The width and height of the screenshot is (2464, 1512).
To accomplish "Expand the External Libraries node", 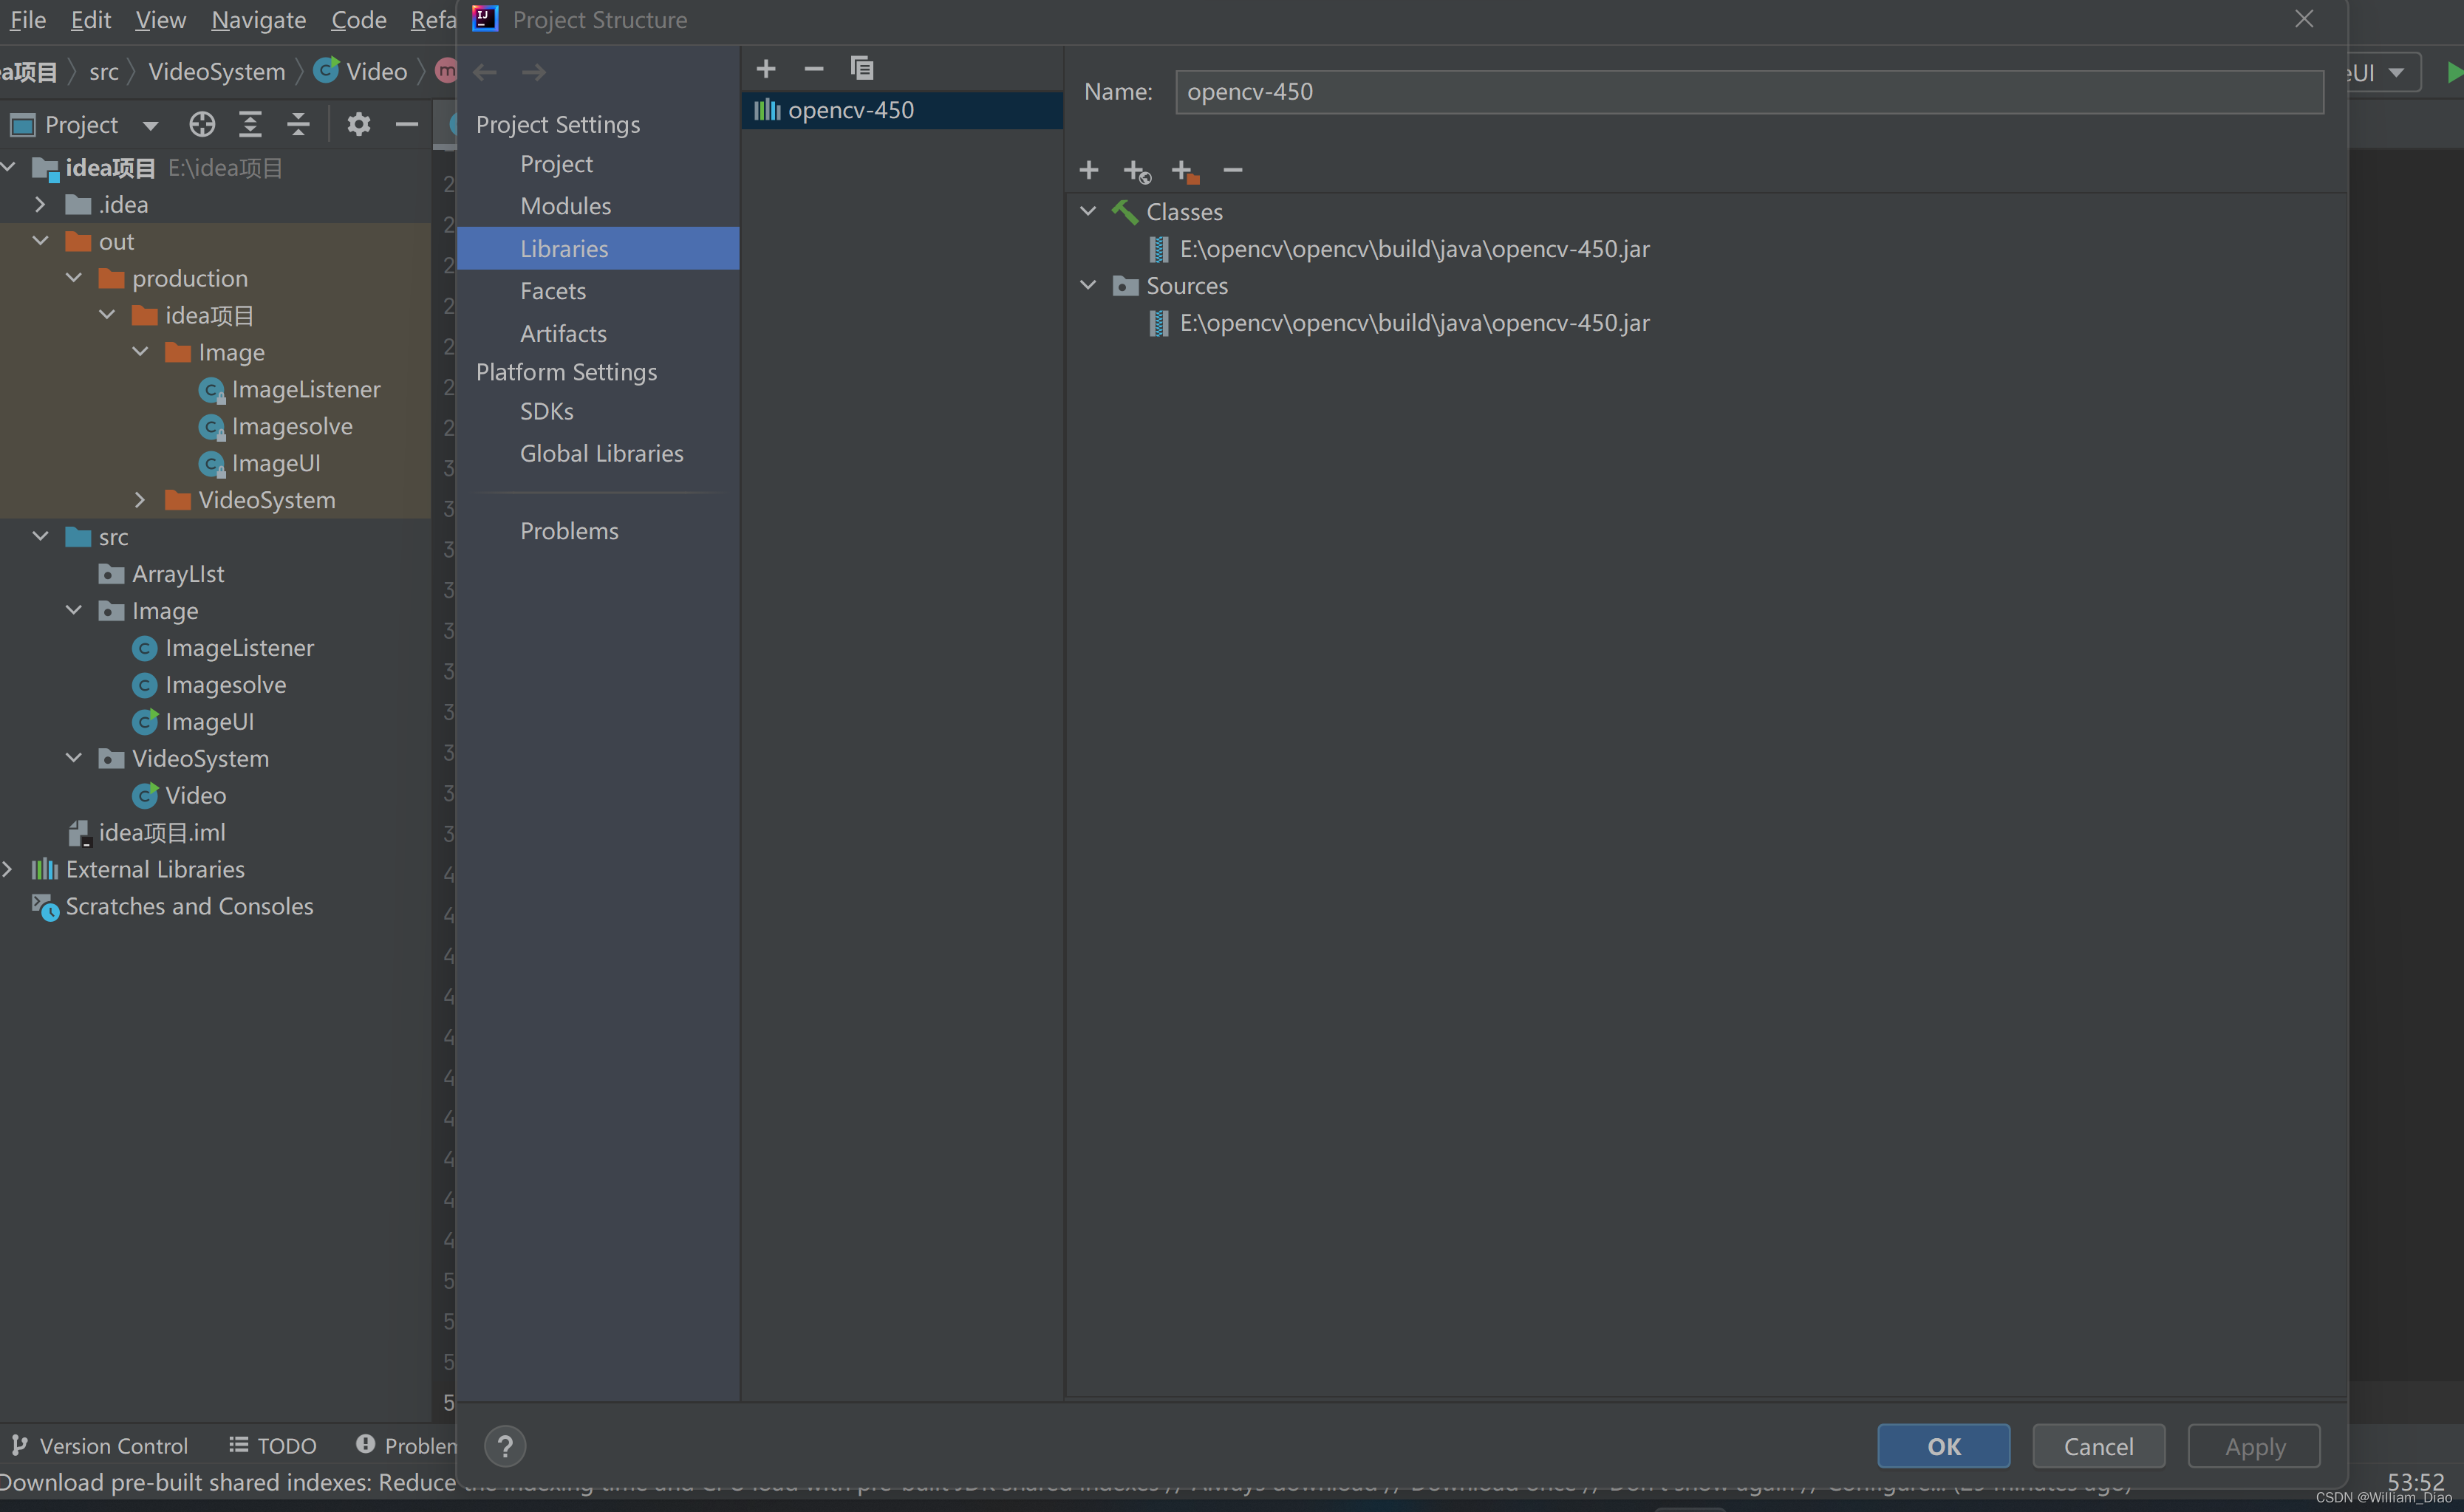I will 9,869.
